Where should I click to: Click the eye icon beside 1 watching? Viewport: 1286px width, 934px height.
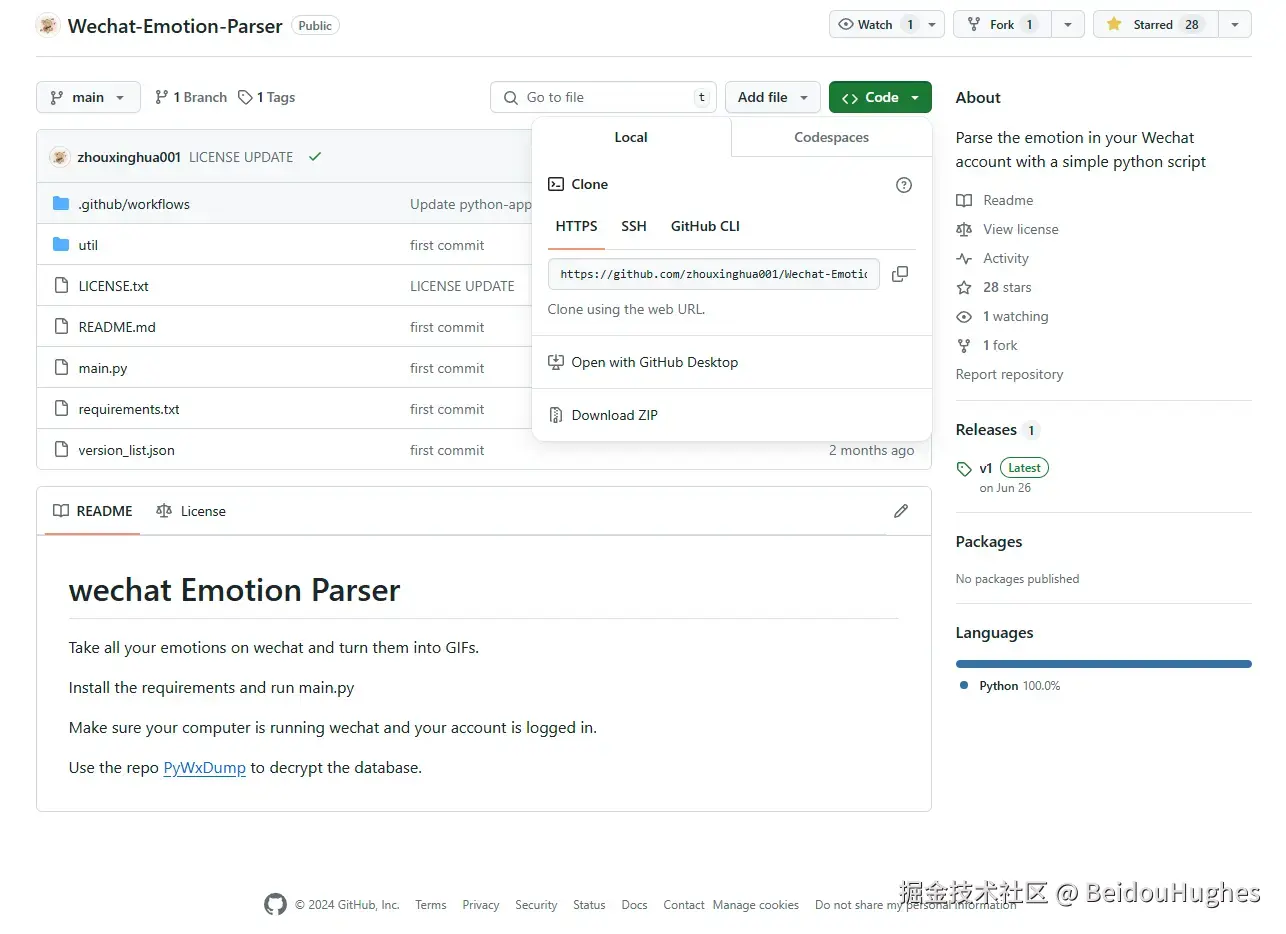964,317
